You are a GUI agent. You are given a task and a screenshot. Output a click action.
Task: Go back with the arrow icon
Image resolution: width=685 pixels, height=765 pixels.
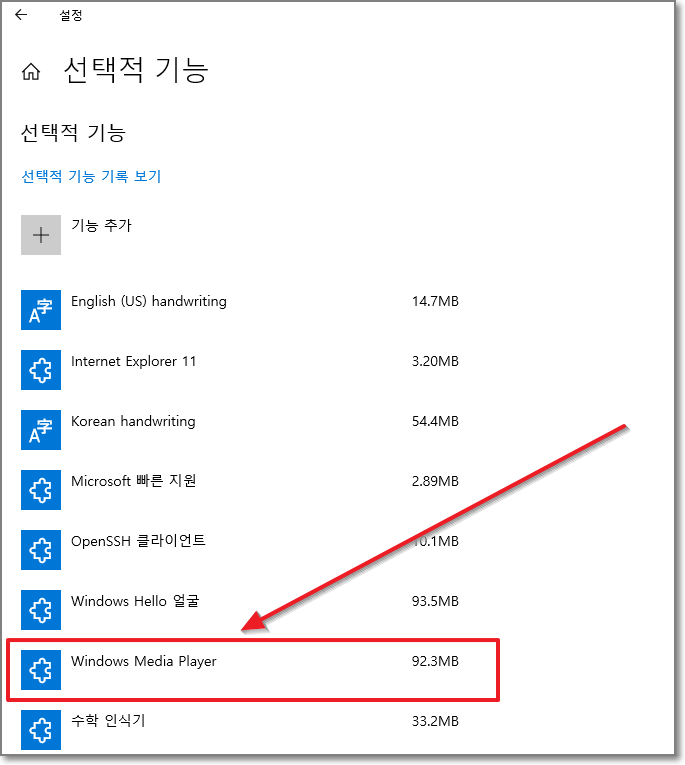pos(20,15)
